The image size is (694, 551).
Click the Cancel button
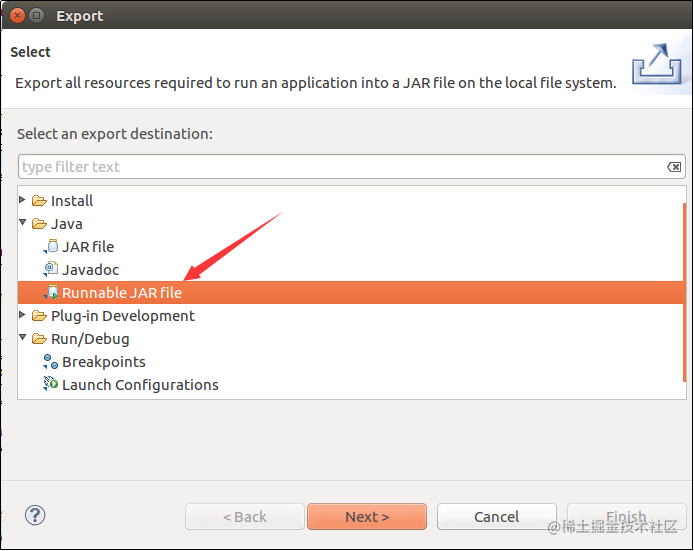click(497, 516)
